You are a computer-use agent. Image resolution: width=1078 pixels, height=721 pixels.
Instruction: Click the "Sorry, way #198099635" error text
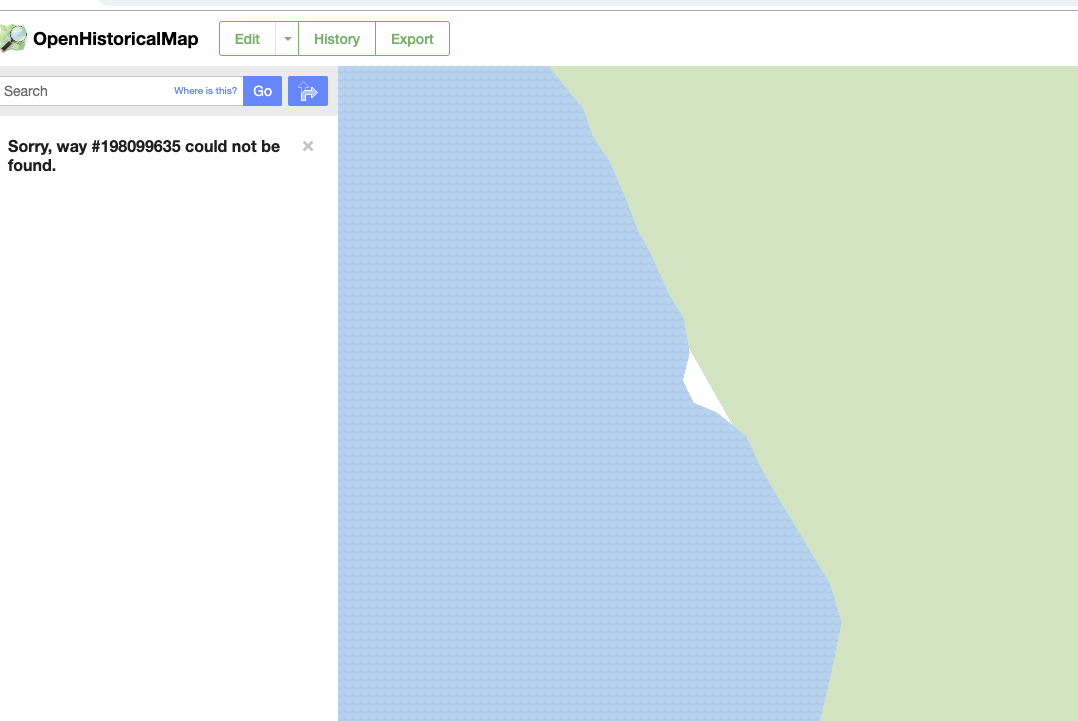[x=143, y=156]
